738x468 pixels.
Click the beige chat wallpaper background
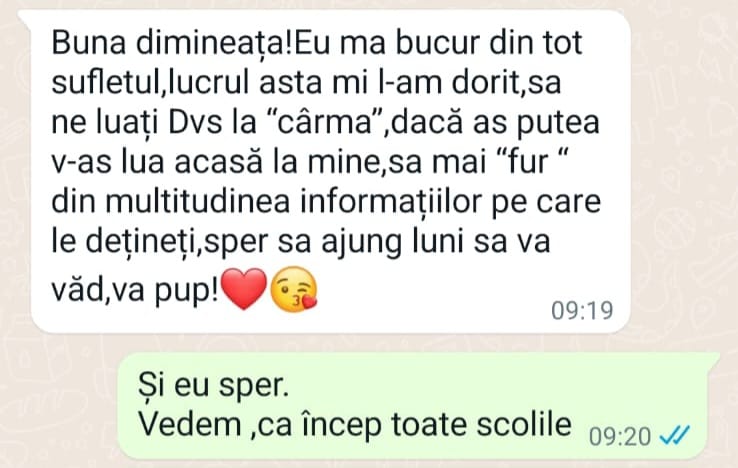point(682,188)
